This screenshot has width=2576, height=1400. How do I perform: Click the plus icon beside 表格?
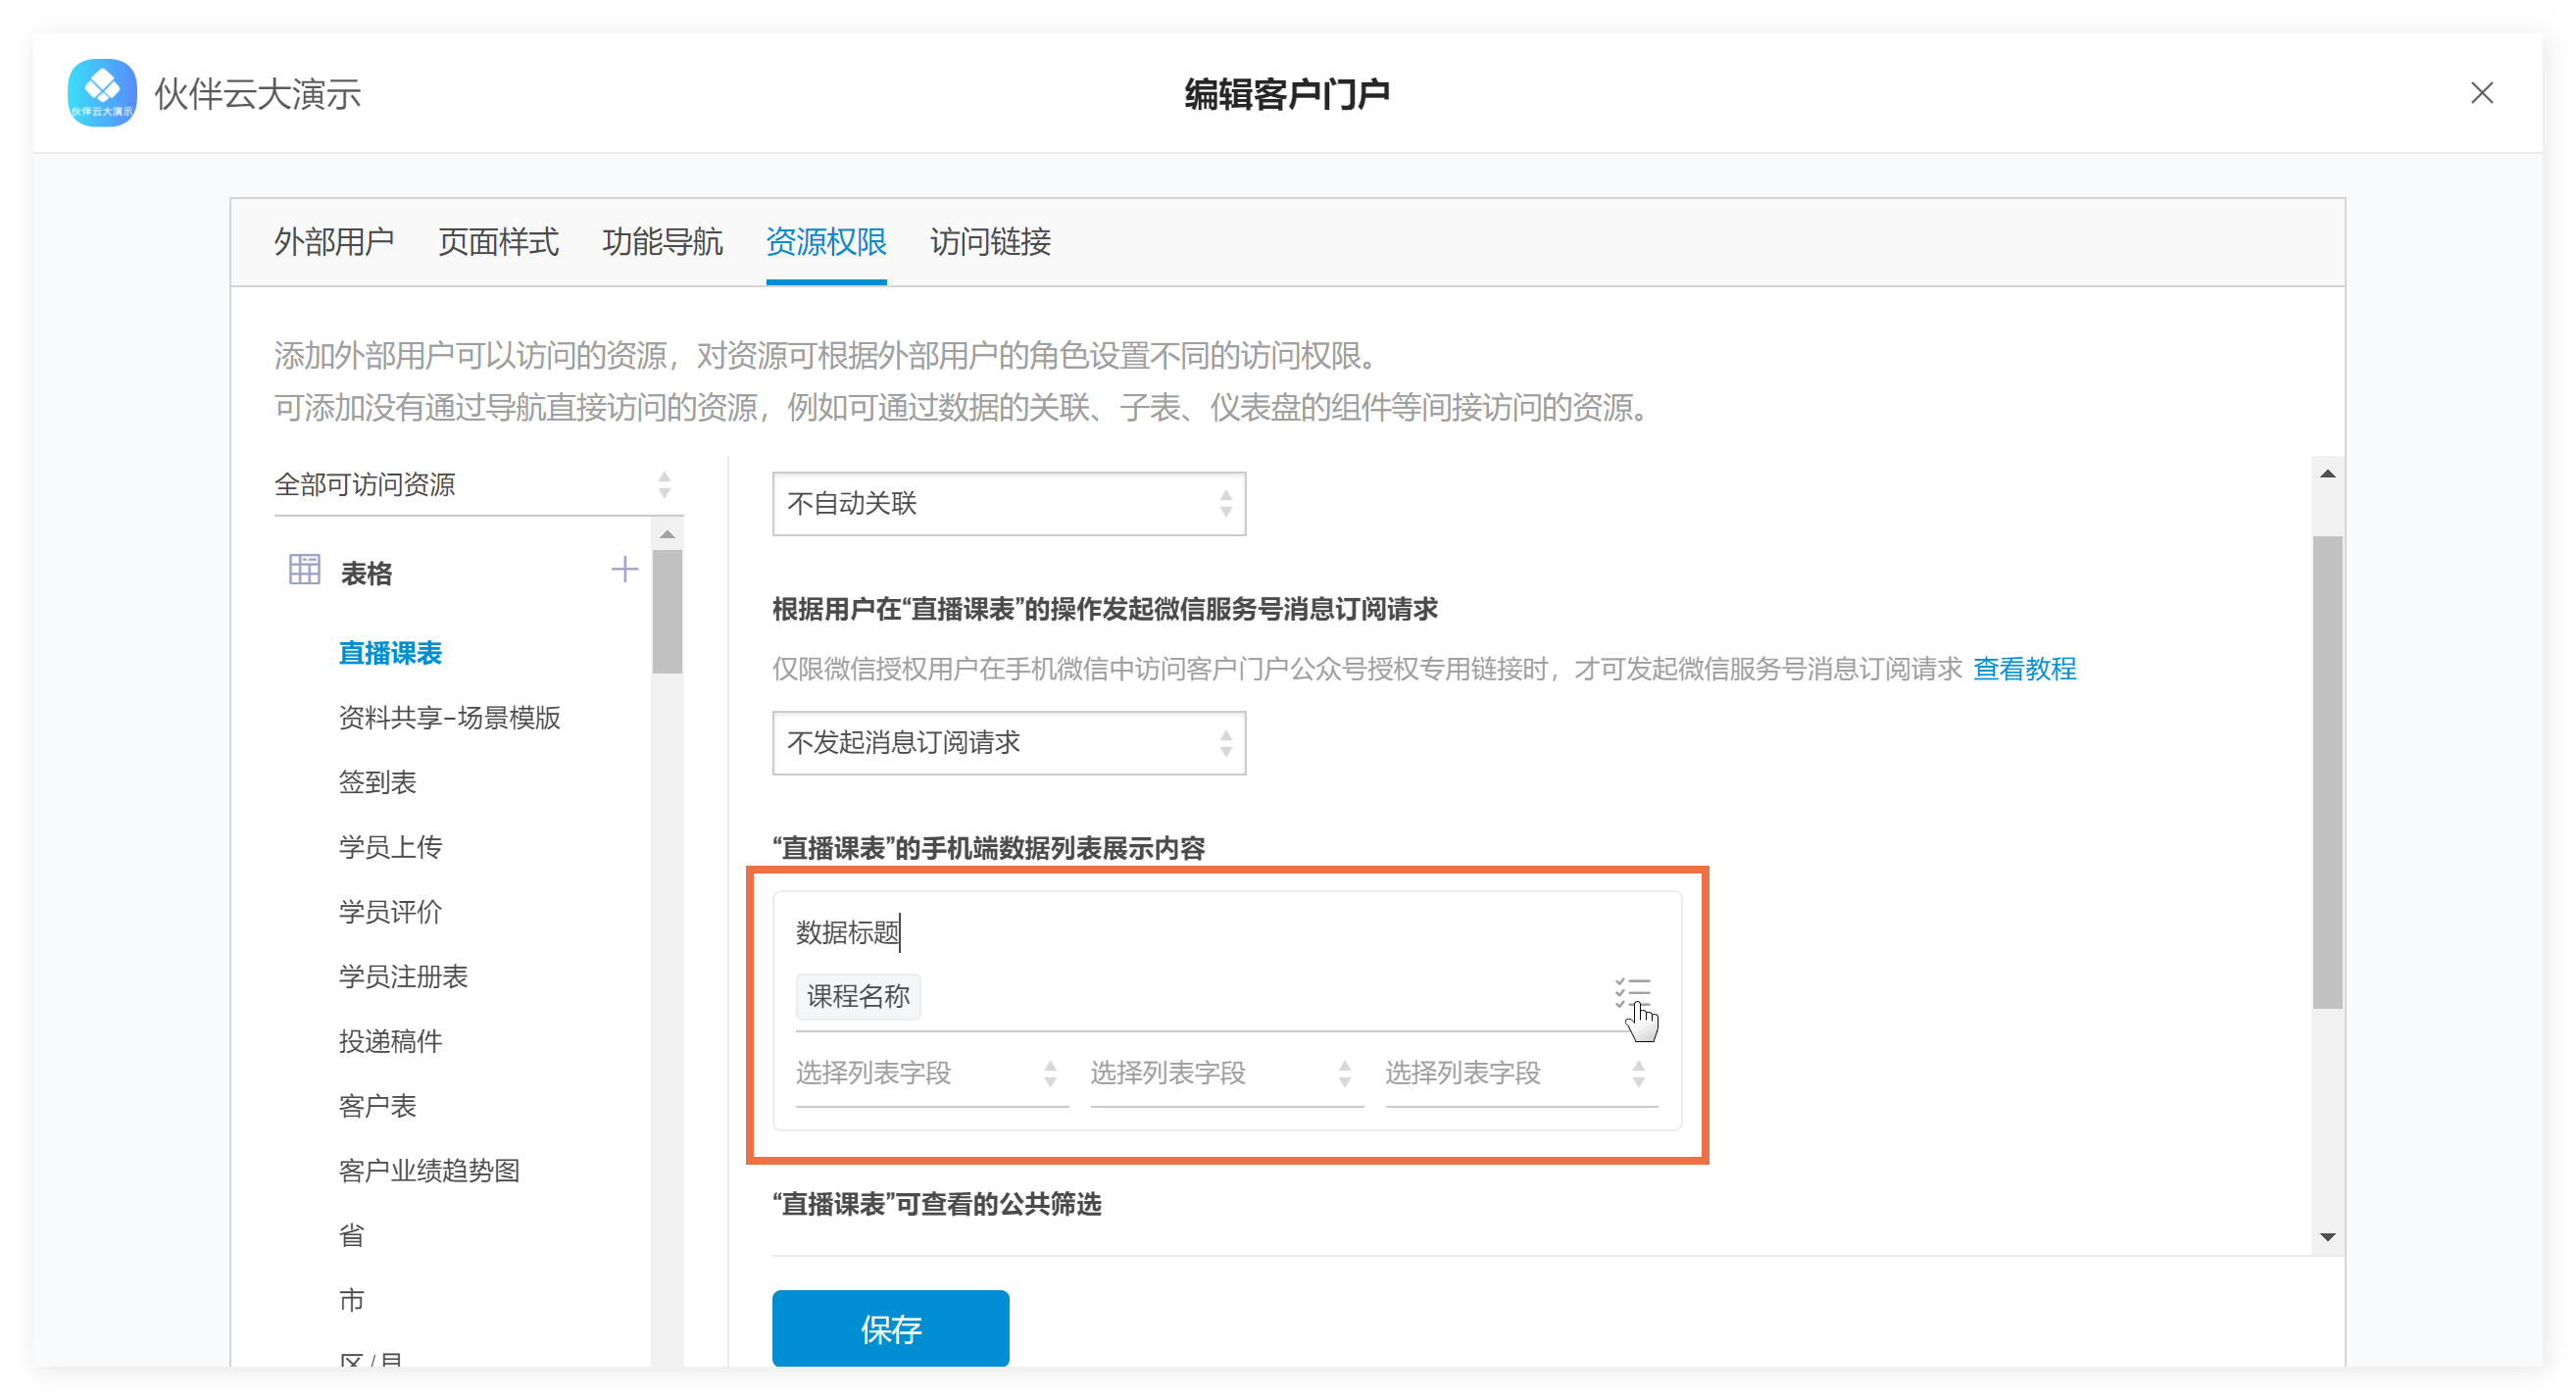[624, 570]
